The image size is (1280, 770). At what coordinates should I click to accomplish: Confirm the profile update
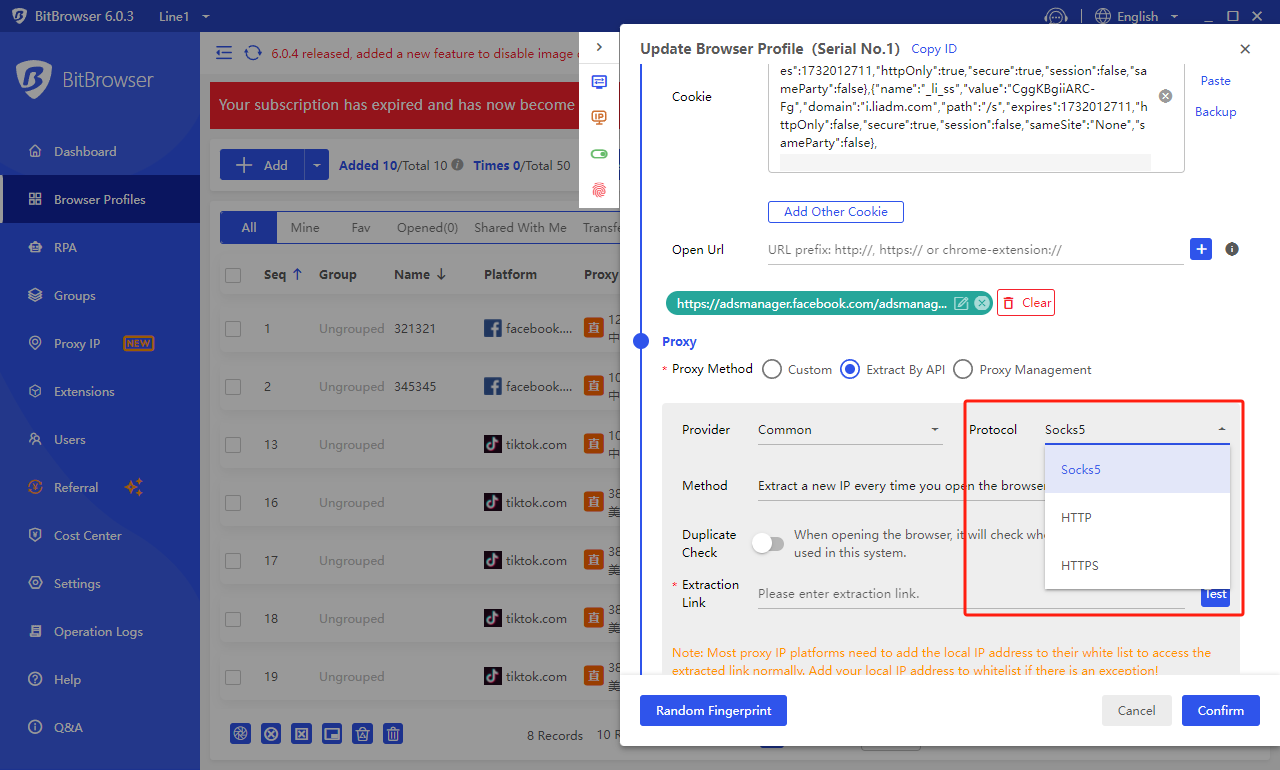[x=1221, y=710]
